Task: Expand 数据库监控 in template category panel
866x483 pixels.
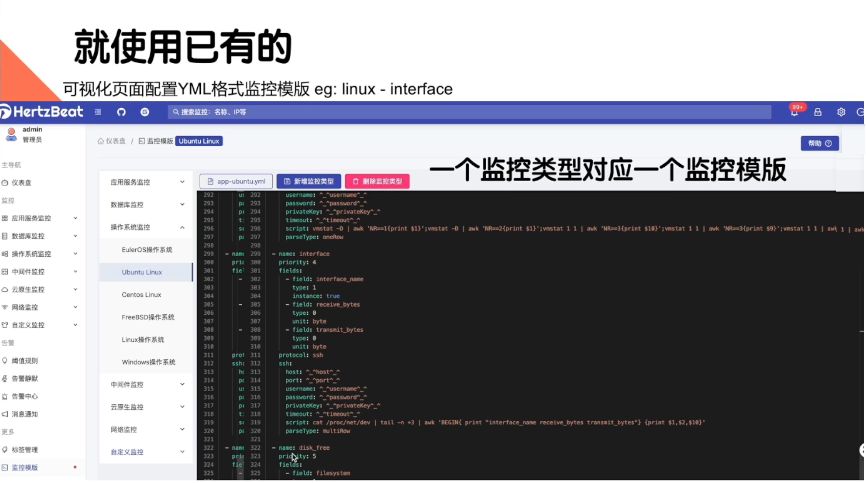Action: click(146, 205)
